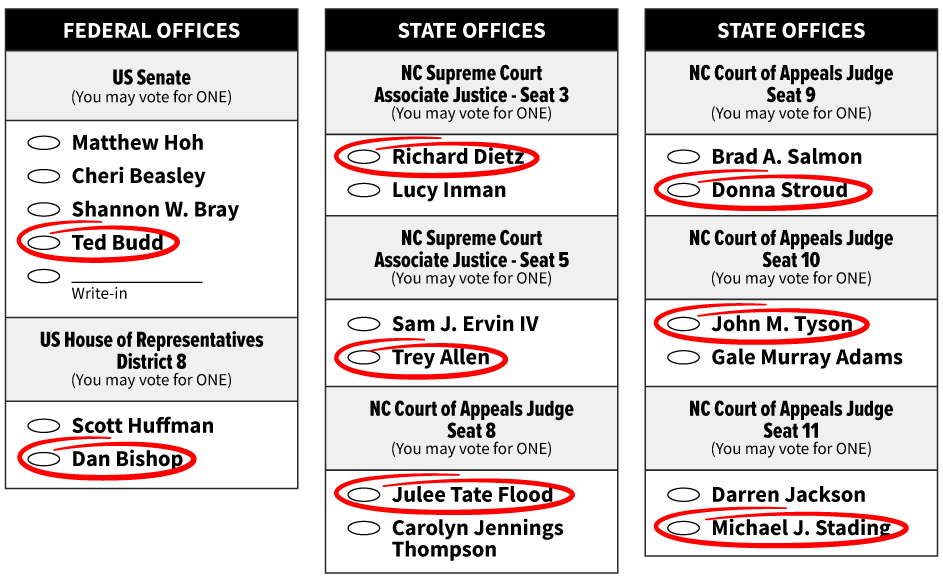Screen dimensions: 943x576
Task: Select the Write-in oval for US Senate
Action: [44, 276]
